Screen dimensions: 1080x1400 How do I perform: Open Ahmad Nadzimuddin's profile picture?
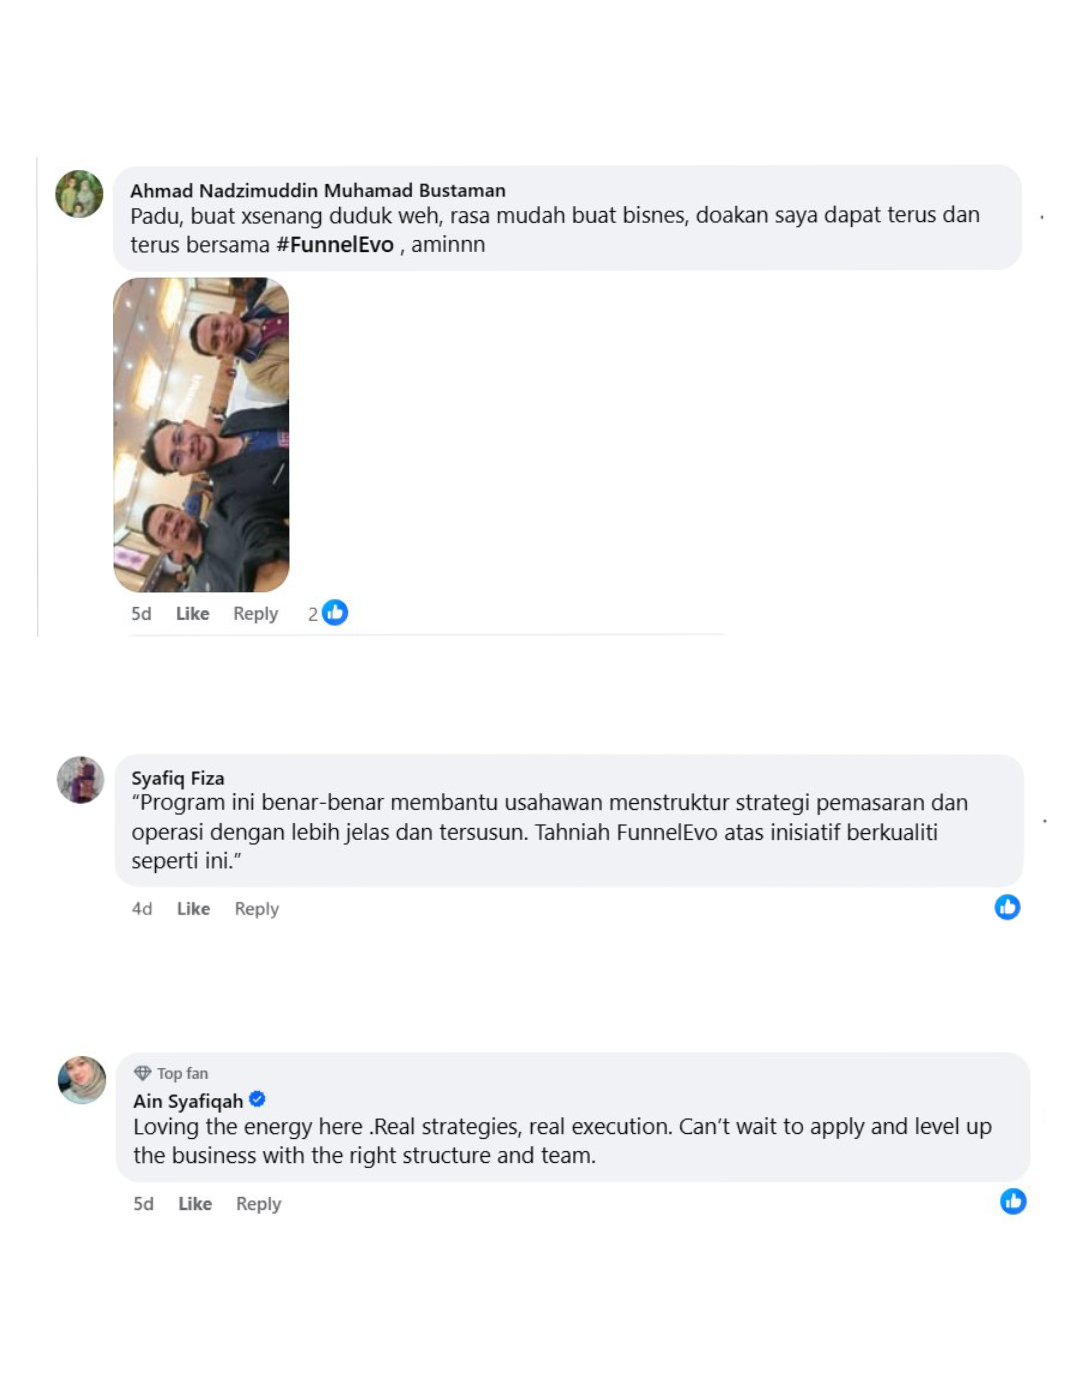point(79,194)
